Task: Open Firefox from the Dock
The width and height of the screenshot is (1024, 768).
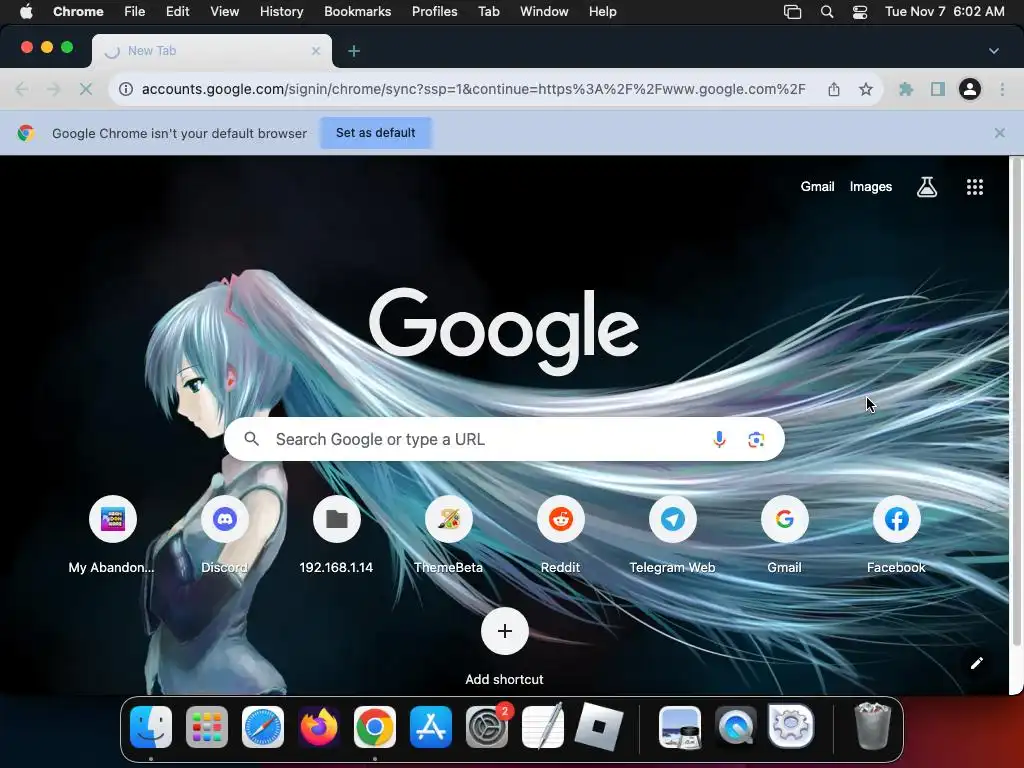Action: 319,727
